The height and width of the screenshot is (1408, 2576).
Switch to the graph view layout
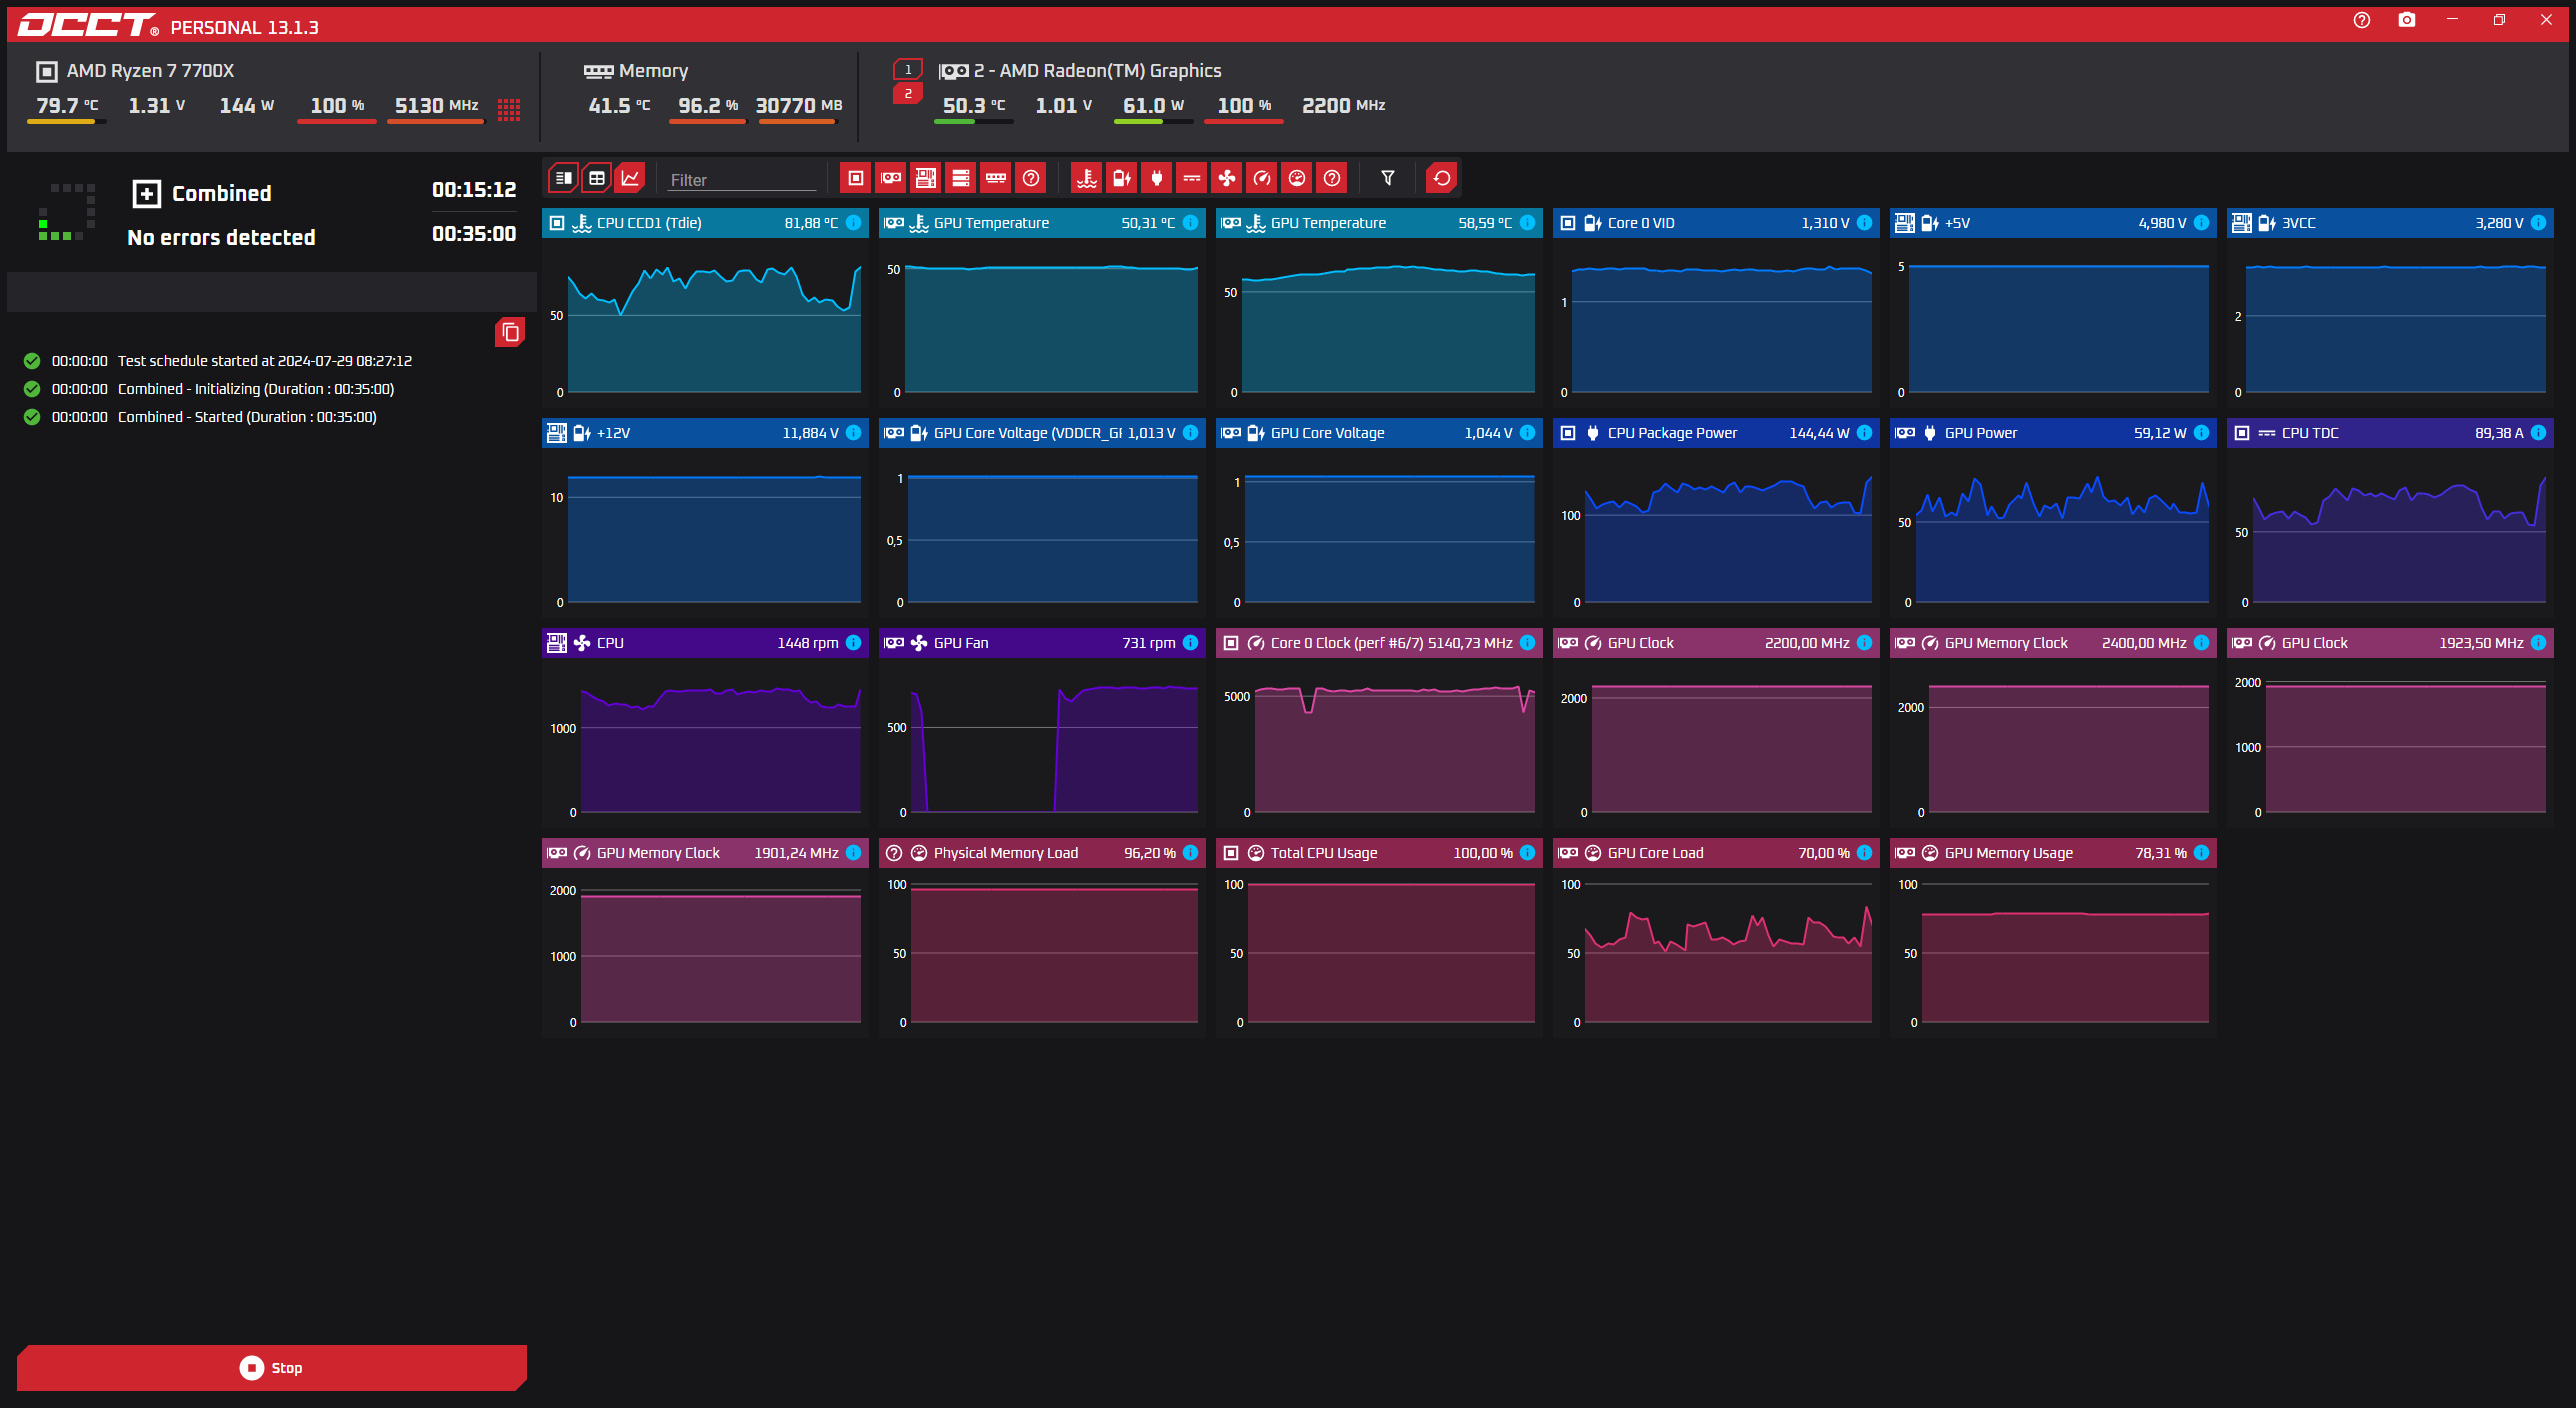coord(631,178)
